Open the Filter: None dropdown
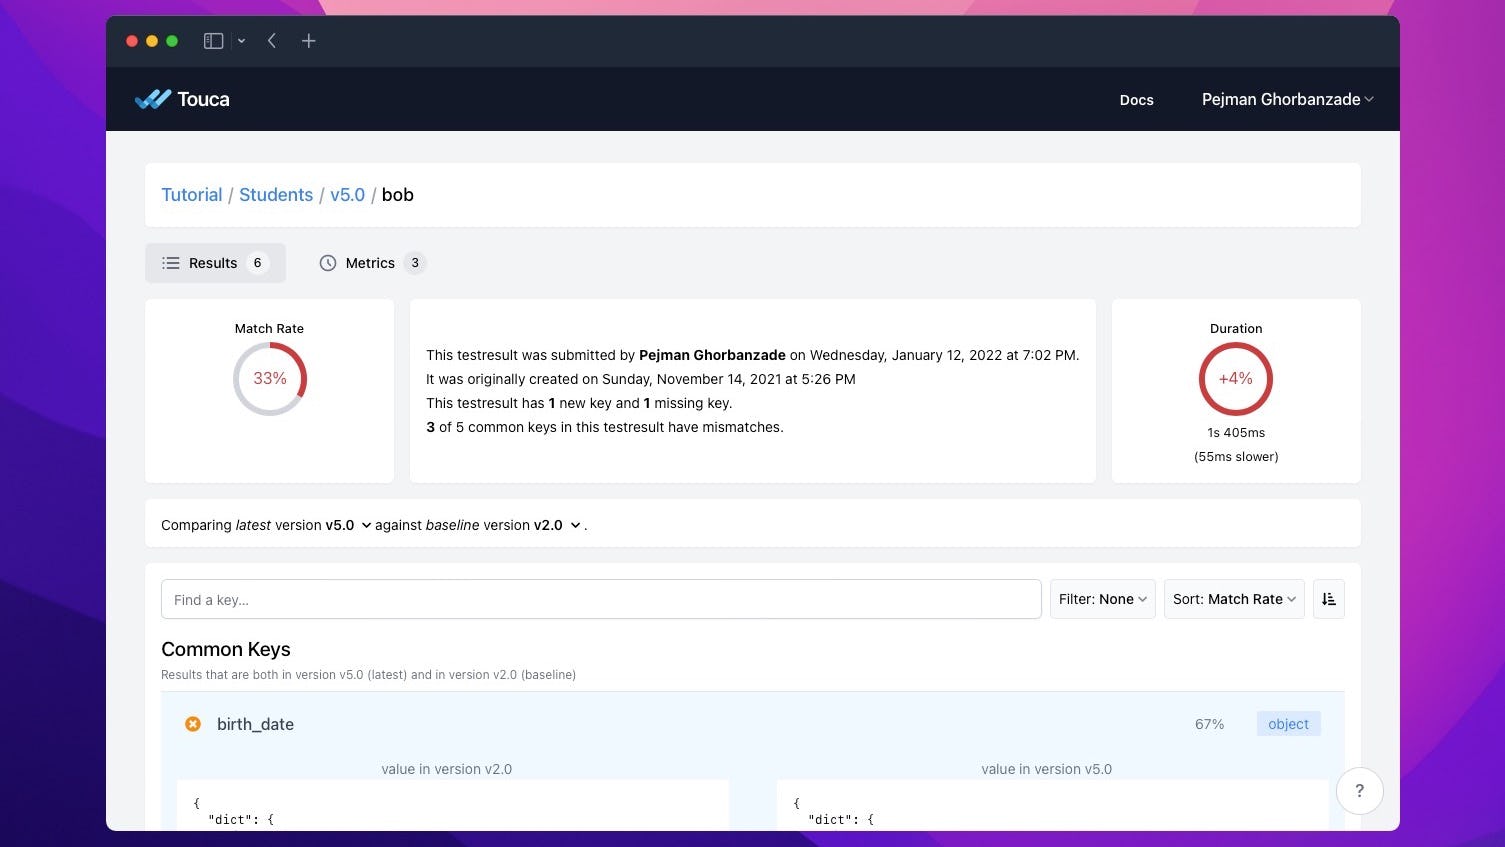 (x=1103, y=599)
